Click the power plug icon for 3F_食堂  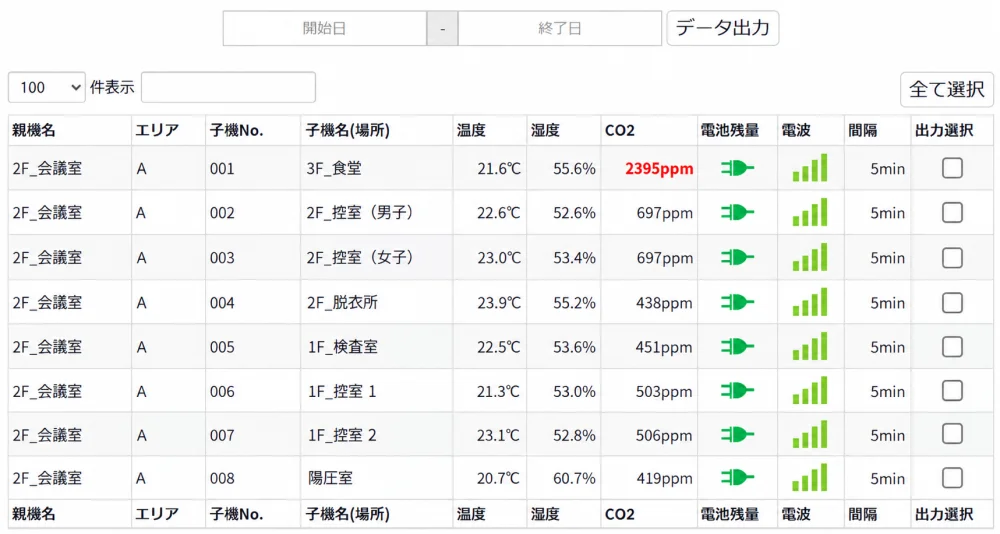[x=737, y=168]
